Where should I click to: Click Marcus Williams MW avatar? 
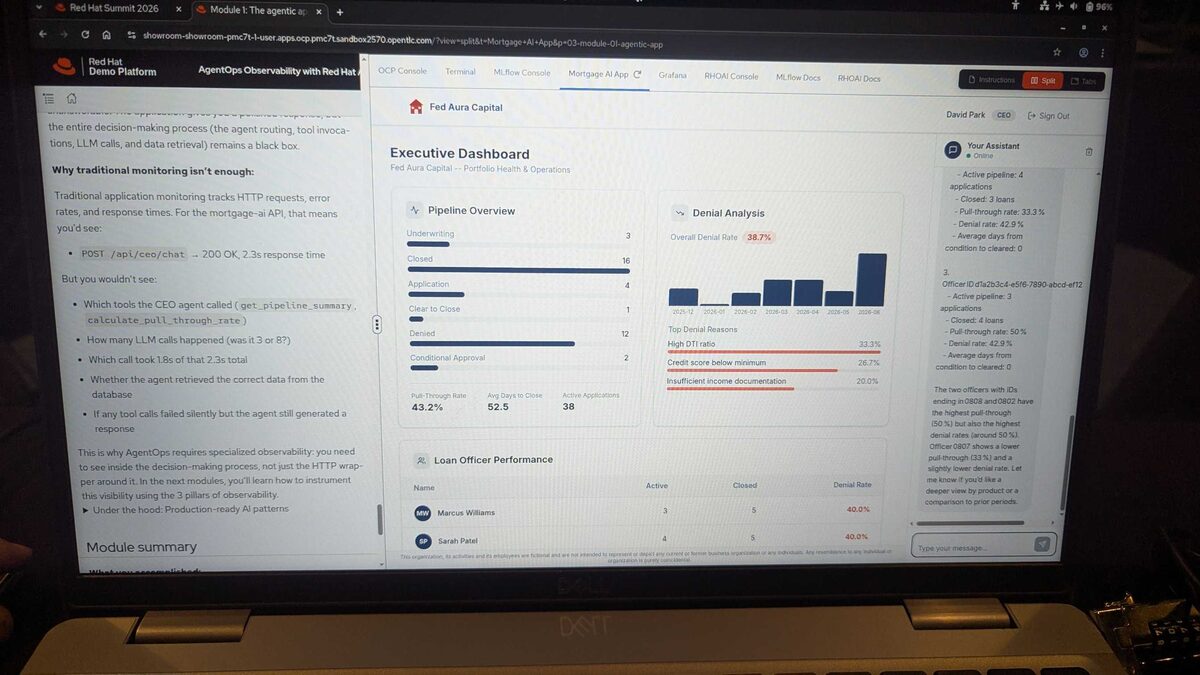pyautogui.click(x=422, y=513)
